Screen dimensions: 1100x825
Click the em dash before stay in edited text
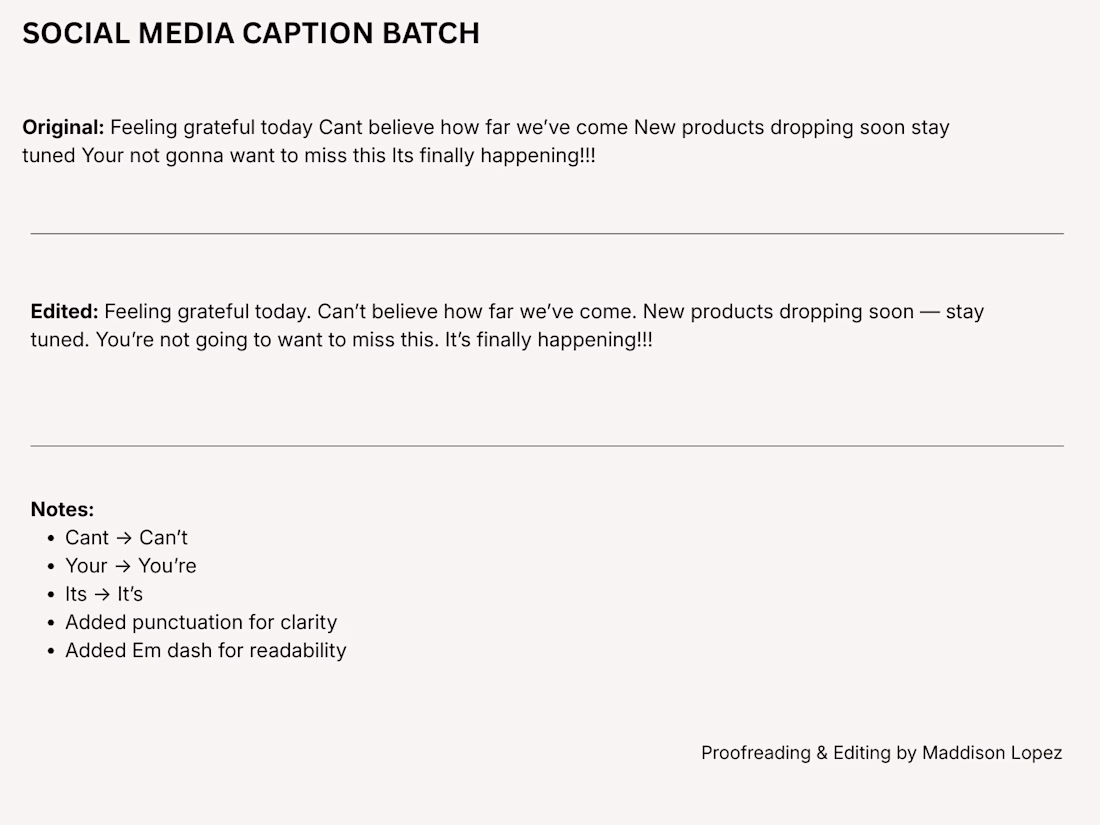[930, 313]
